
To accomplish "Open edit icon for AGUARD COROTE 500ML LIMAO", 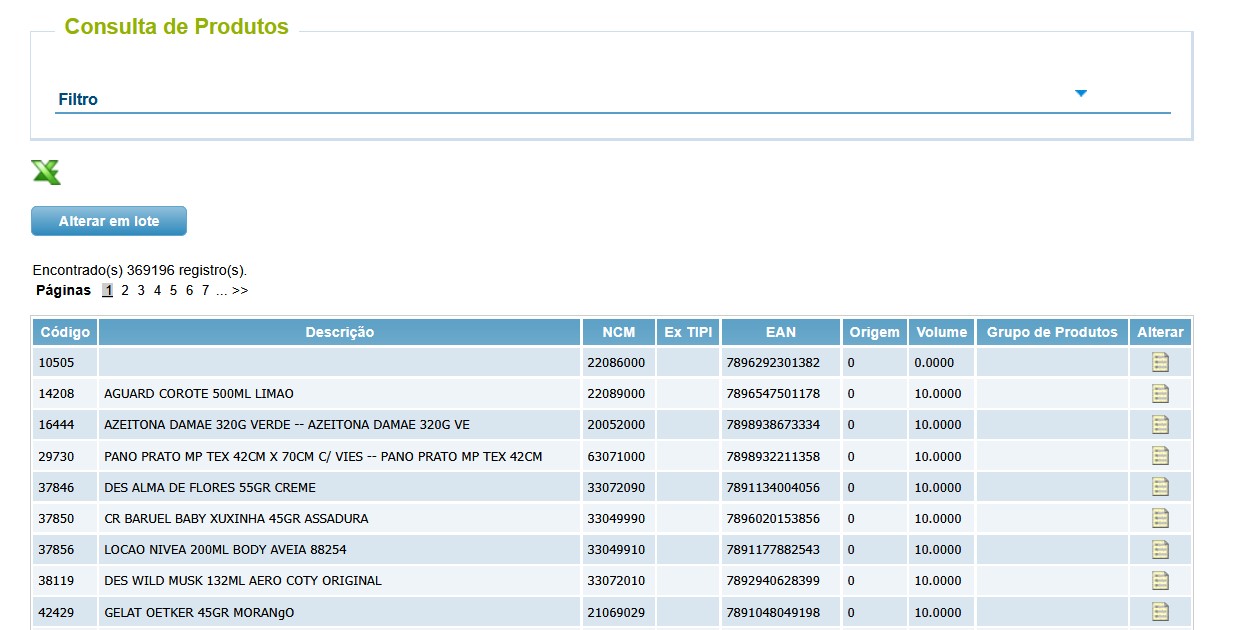I will (x=1160, y=393).
